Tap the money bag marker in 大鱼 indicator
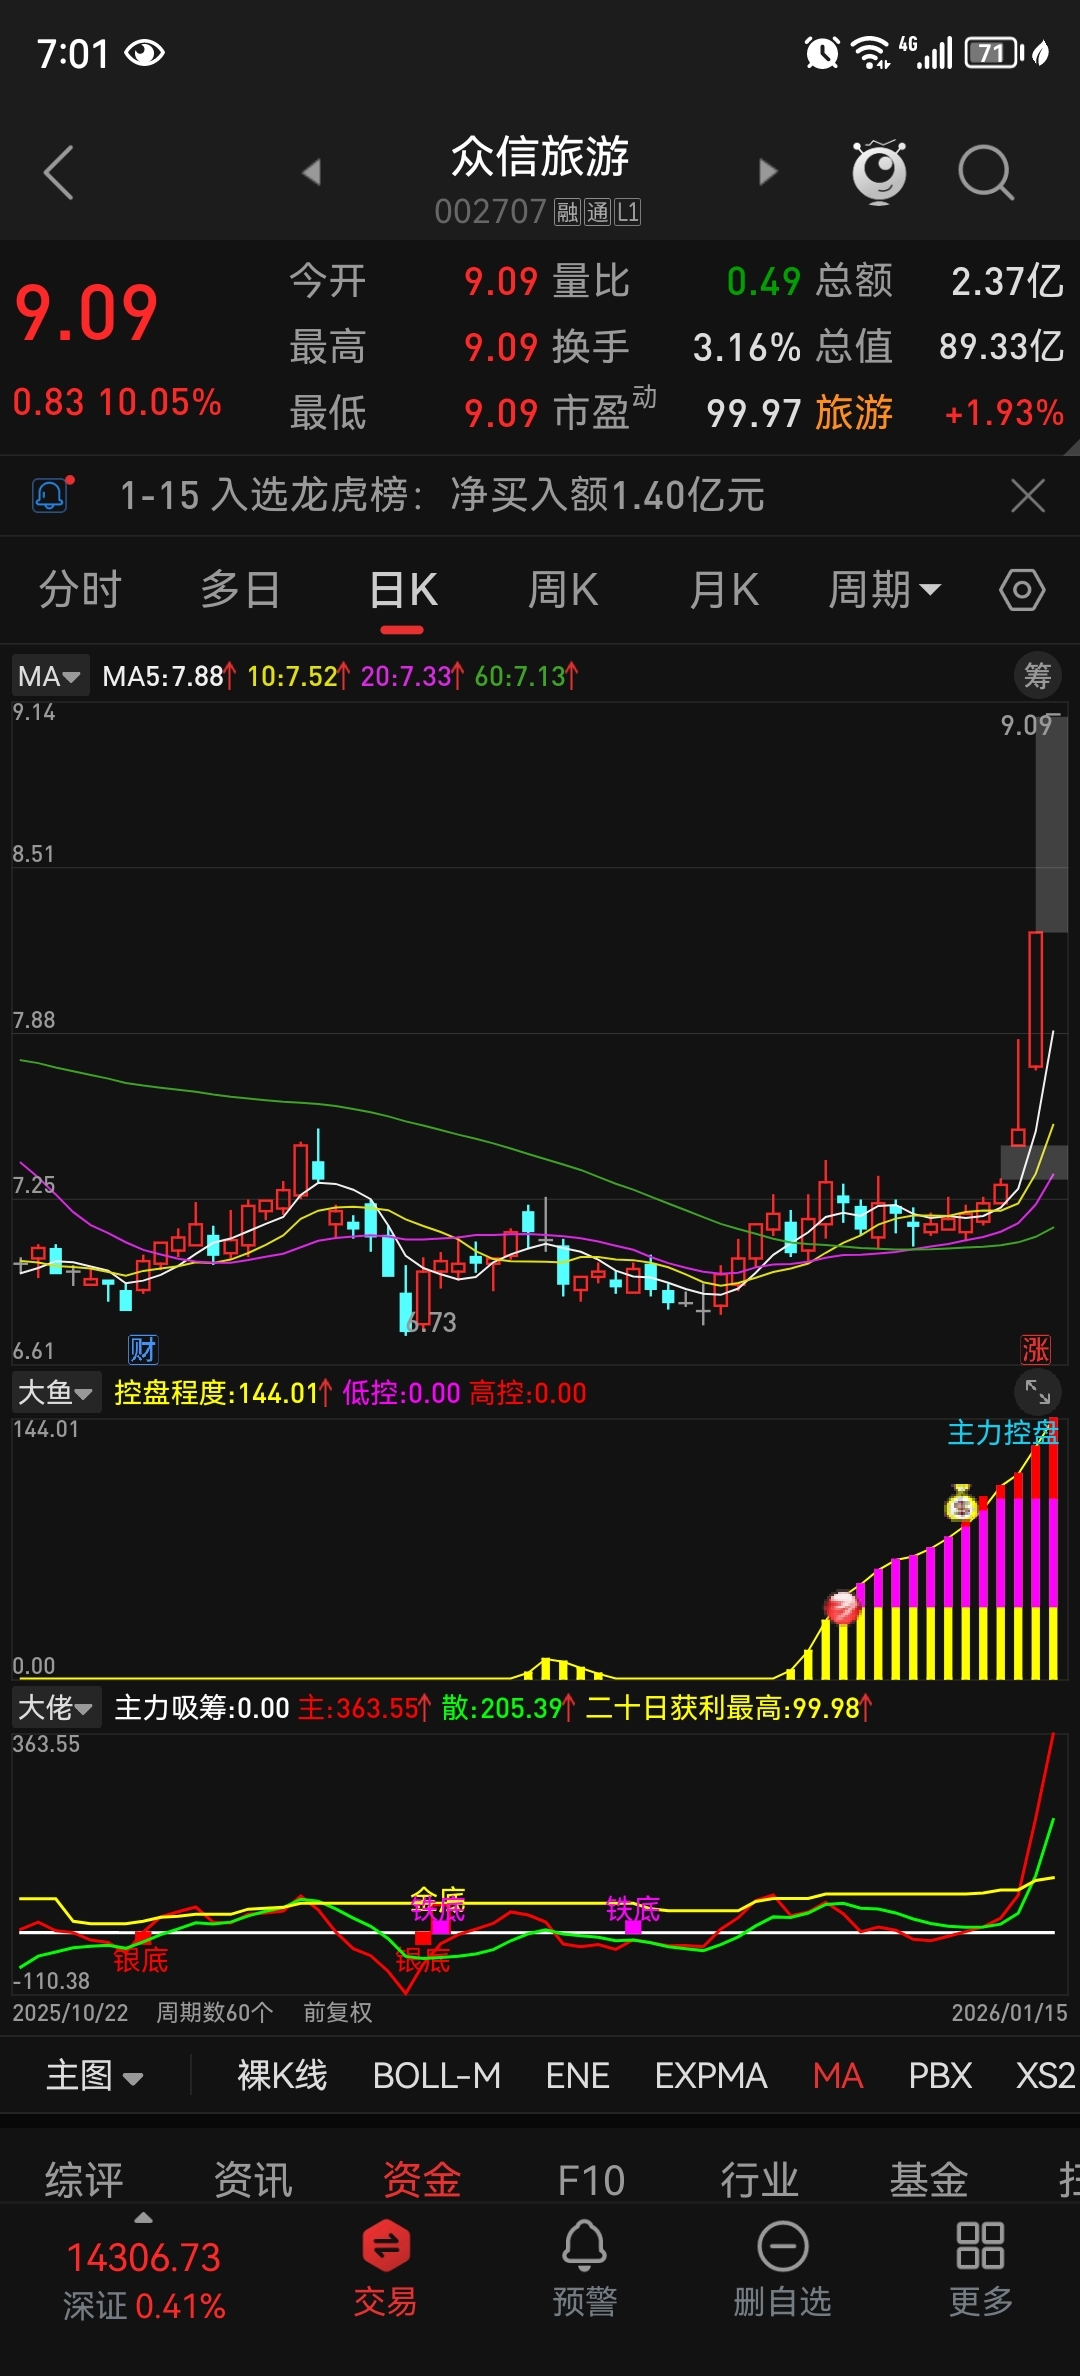This screenshot has height=2376, width=1080. pyautogui.click(x=961, y=1502)
